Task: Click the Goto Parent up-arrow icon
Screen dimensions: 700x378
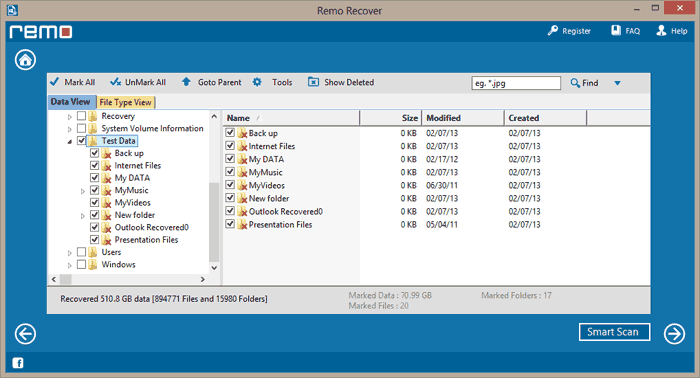Action: point(186,82)
